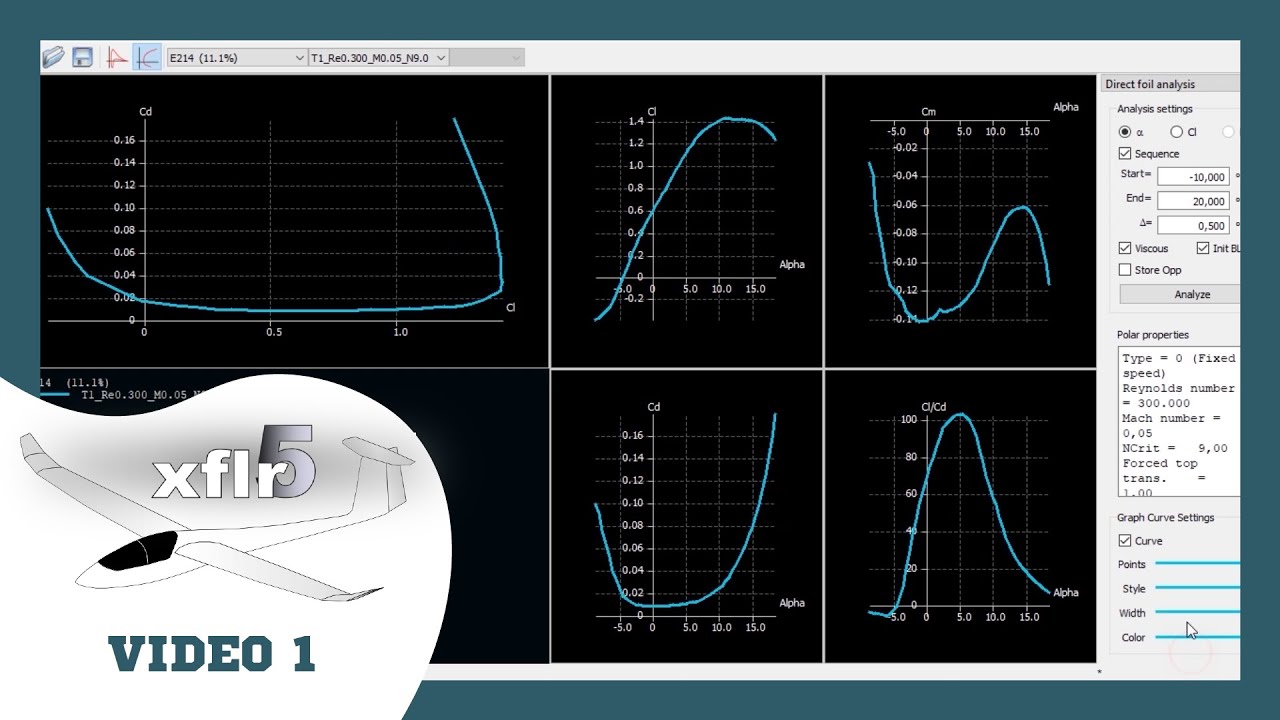
Task: Select the Cl analysis radio button
Action: click(1177, 132)
